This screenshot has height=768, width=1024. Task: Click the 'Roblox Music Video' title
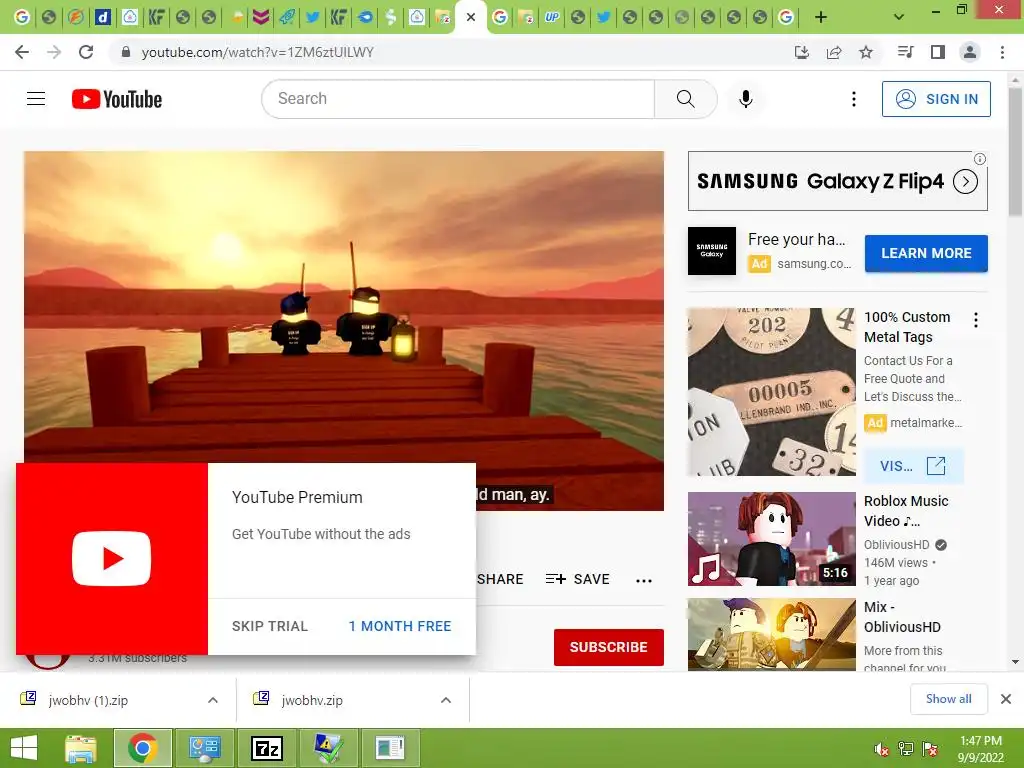[906, 511]
